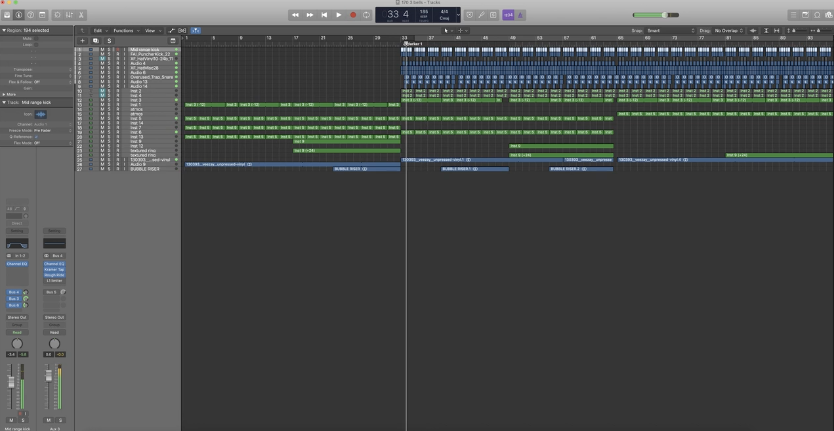Screen dimensions: 834x431
Task: Click Setting button on Mid range kick strip
Action: pyautogui.click(x=17, y=231)
